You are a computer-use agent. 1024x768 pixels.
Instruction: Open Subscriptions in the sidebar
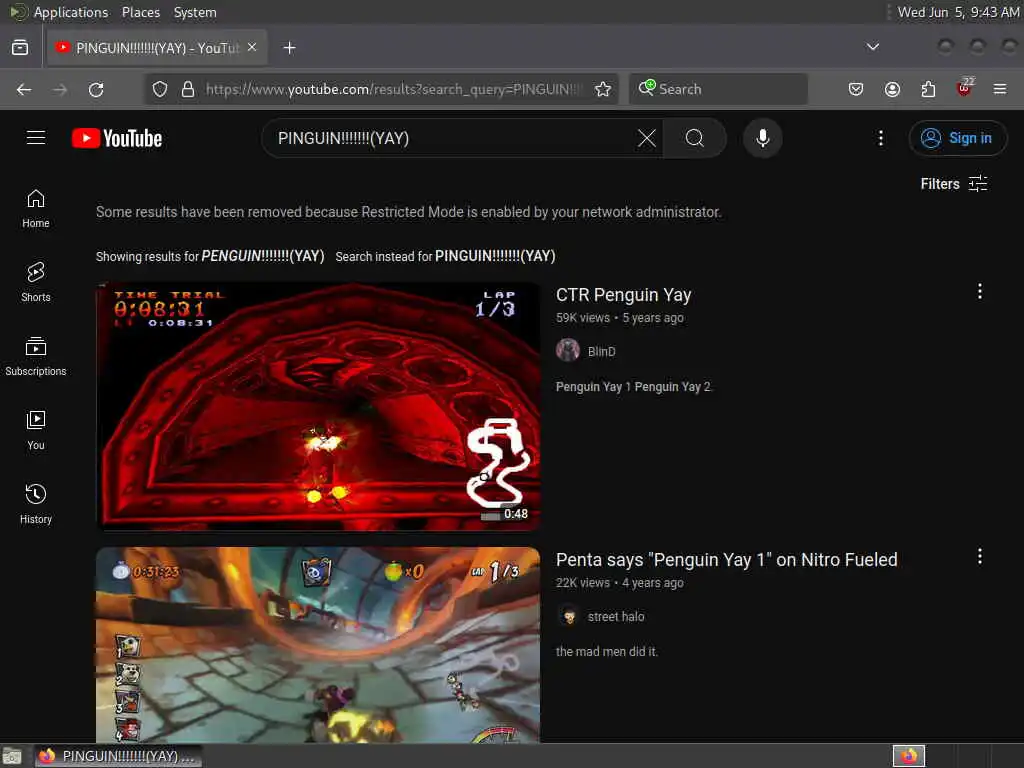pyautogui.click(x=36, y=357)
